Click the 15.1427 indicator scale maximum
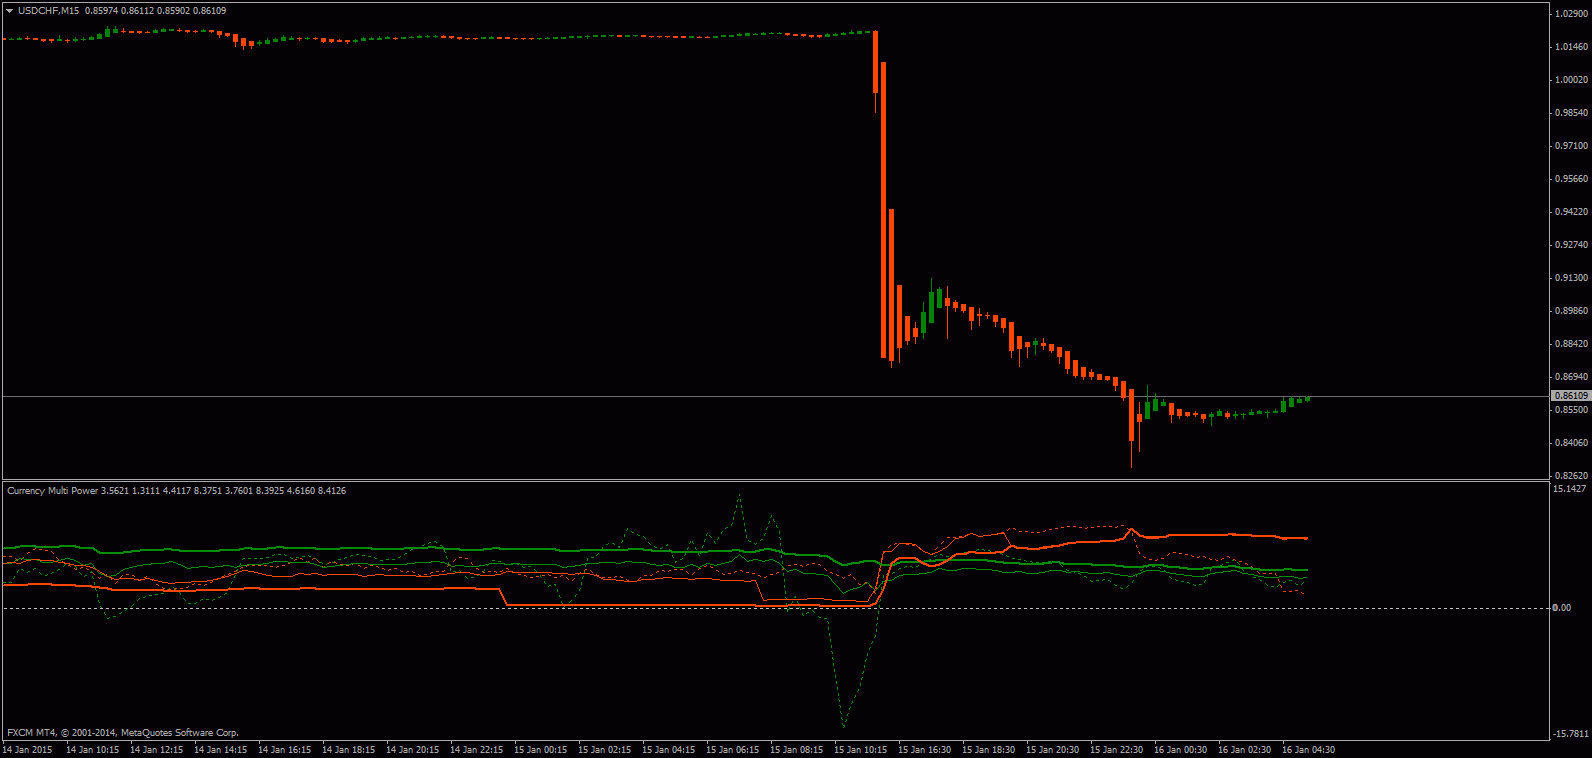Screen dimensions: 1592x758 click(1569, 489)
